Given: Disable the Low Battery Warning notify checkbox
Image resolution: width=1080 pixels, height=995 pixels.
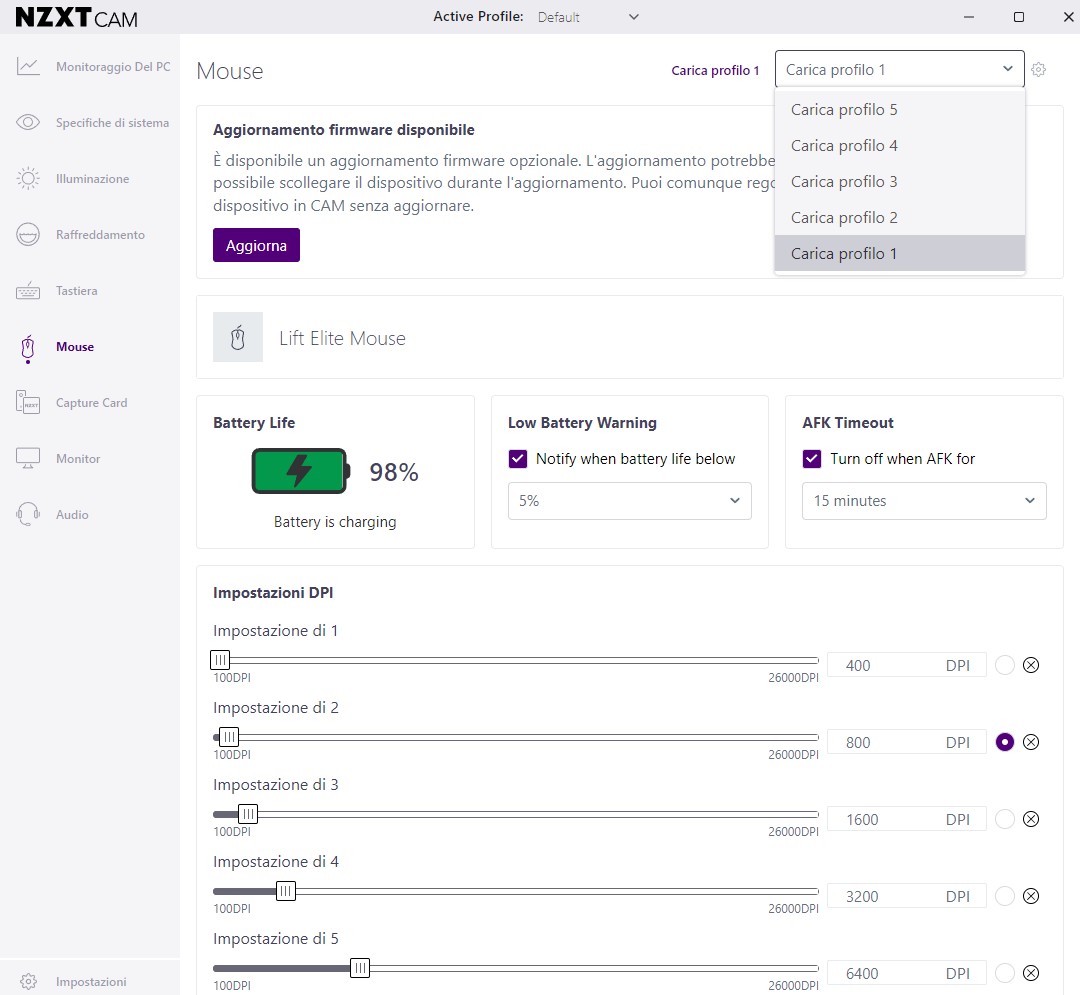Looking at the screenshot, I should [518, 459].
